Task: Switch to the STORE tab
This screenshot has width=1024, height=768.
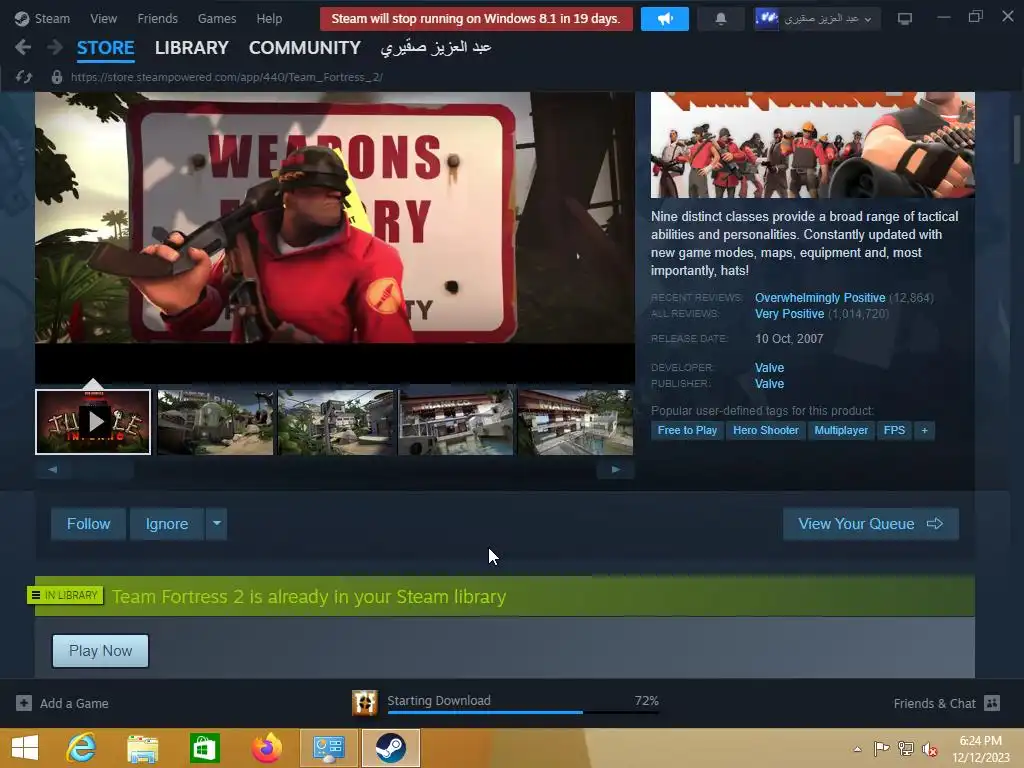Action: click(106, 48)
